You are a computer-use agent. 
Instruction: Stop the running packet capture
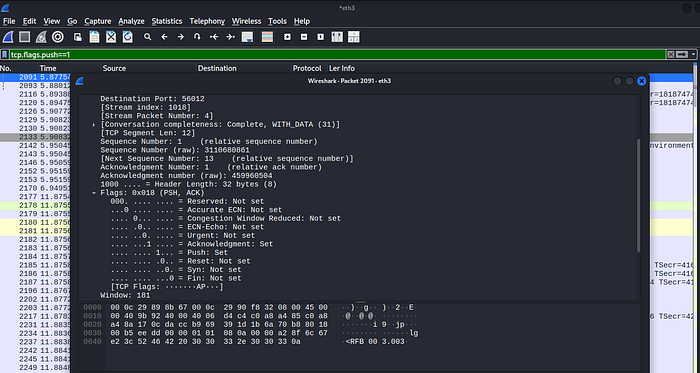tap(25, 37)
